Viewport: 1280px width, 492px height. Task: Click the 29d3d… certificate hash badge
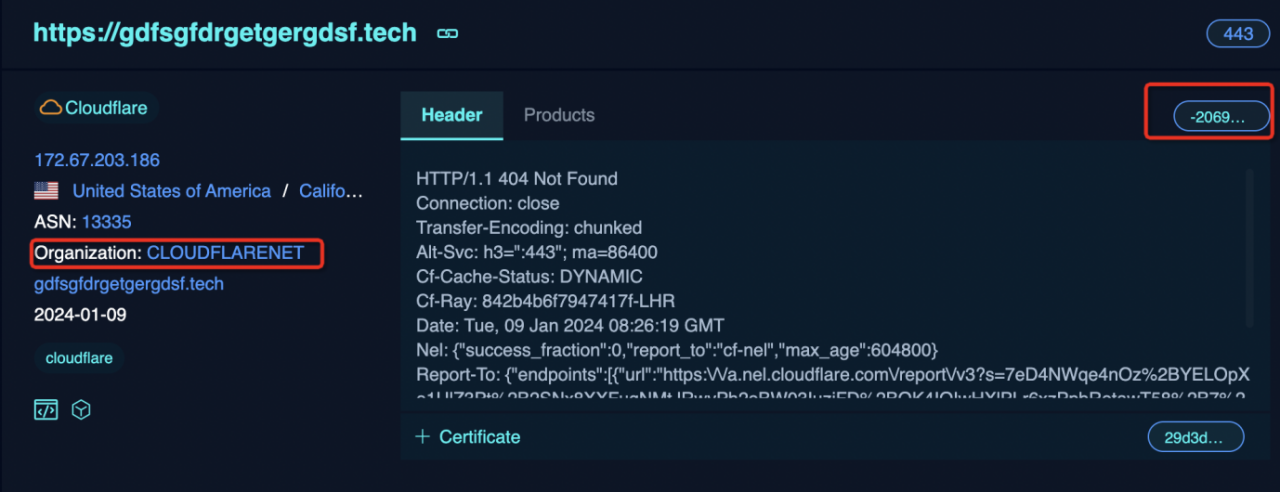1196,437
